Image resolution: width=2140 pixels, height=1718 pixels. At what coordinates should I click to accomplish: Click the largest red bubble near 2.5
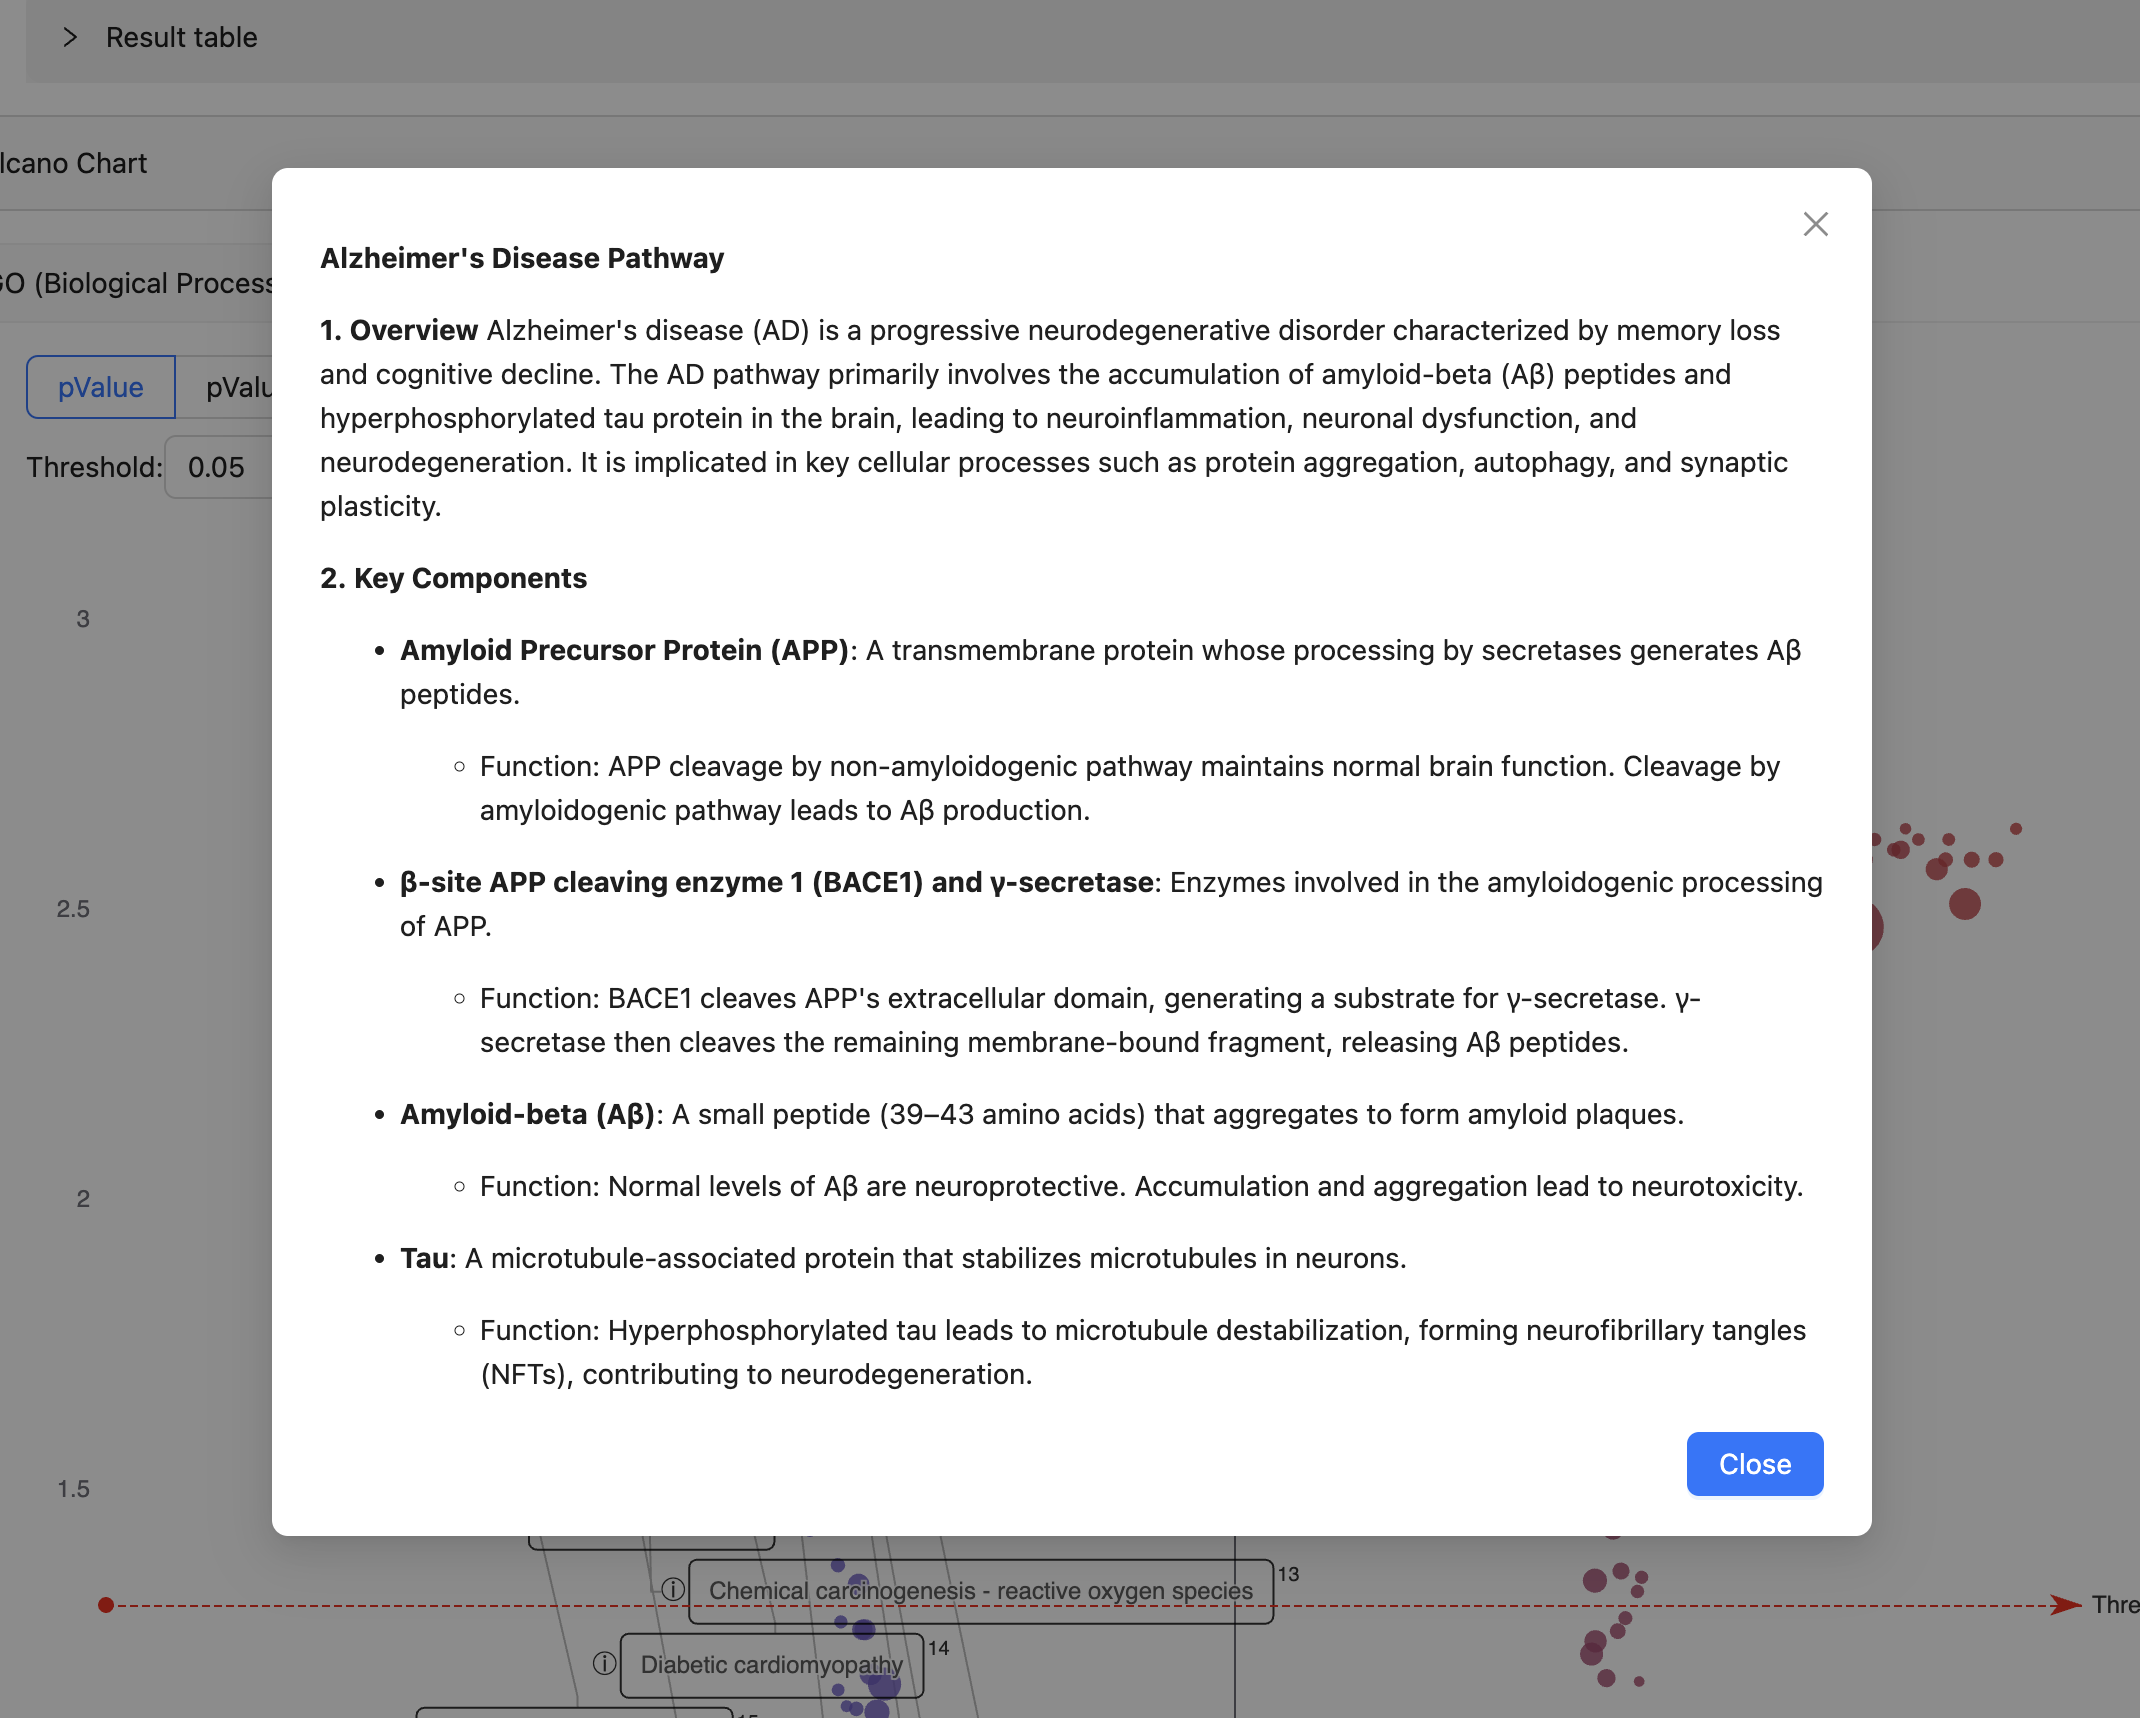(x=1964, y=904)
